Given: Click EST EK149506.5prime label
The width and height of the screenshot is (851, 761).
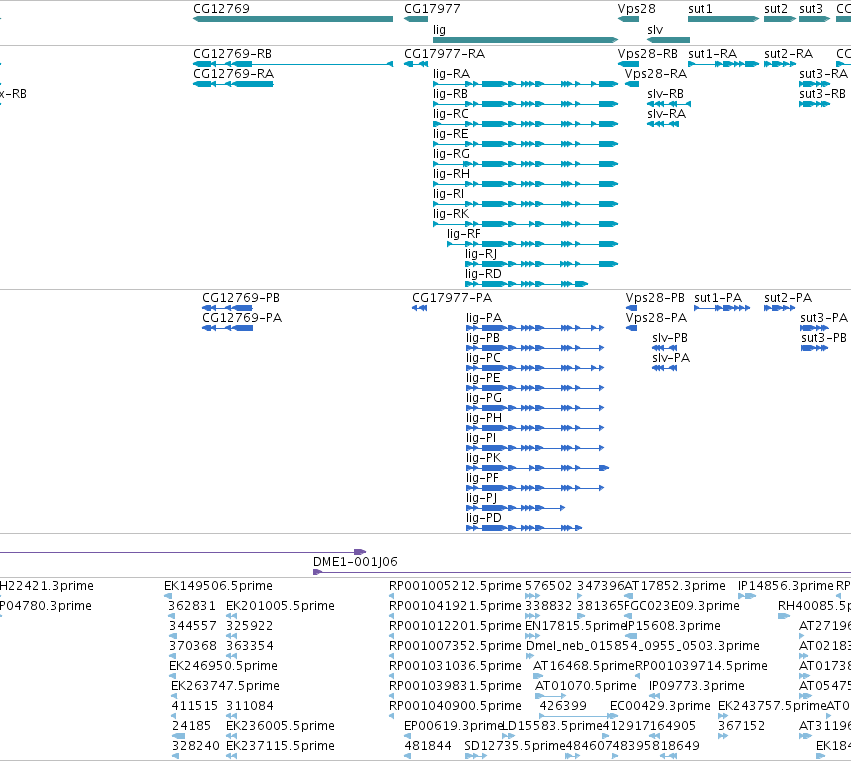Looking at the screenshot, I should [218, 586].
